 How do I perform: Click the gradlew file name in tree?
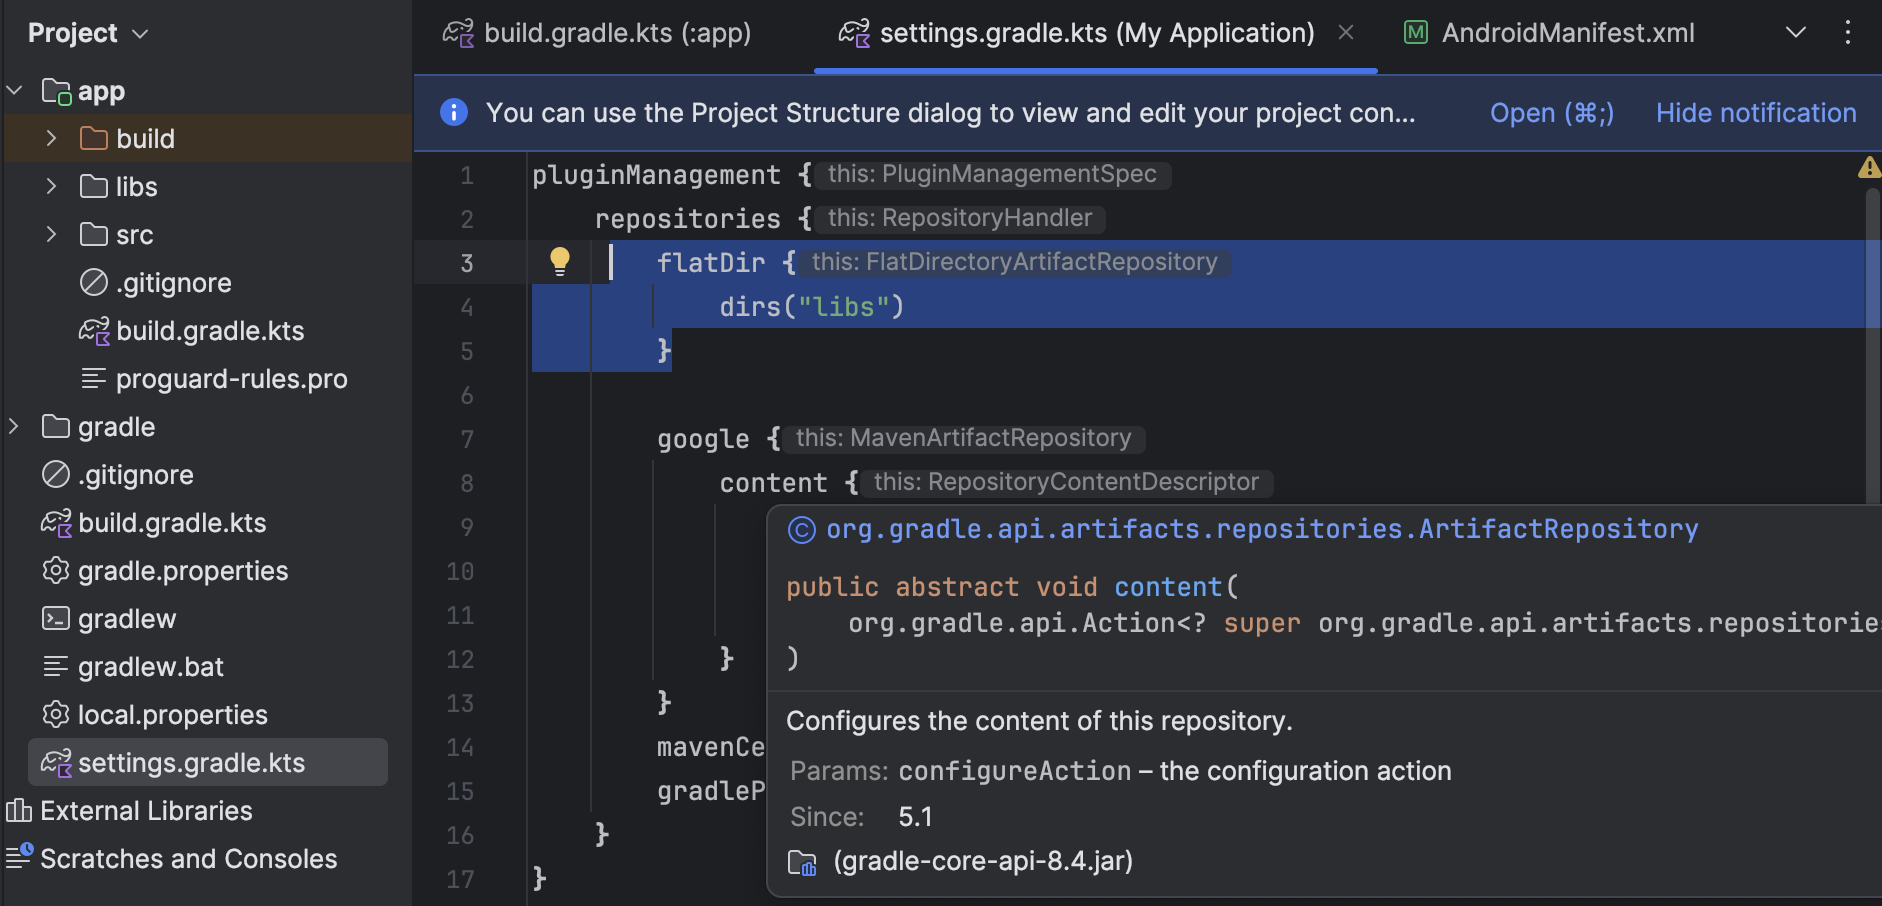127,619
